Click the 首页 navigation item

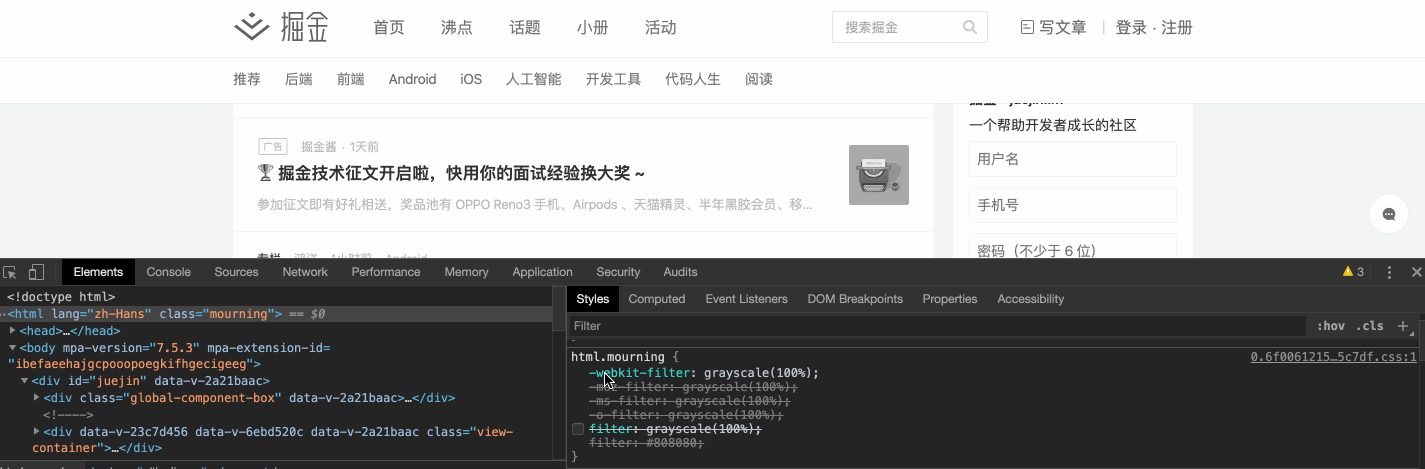tap(389, 28)
